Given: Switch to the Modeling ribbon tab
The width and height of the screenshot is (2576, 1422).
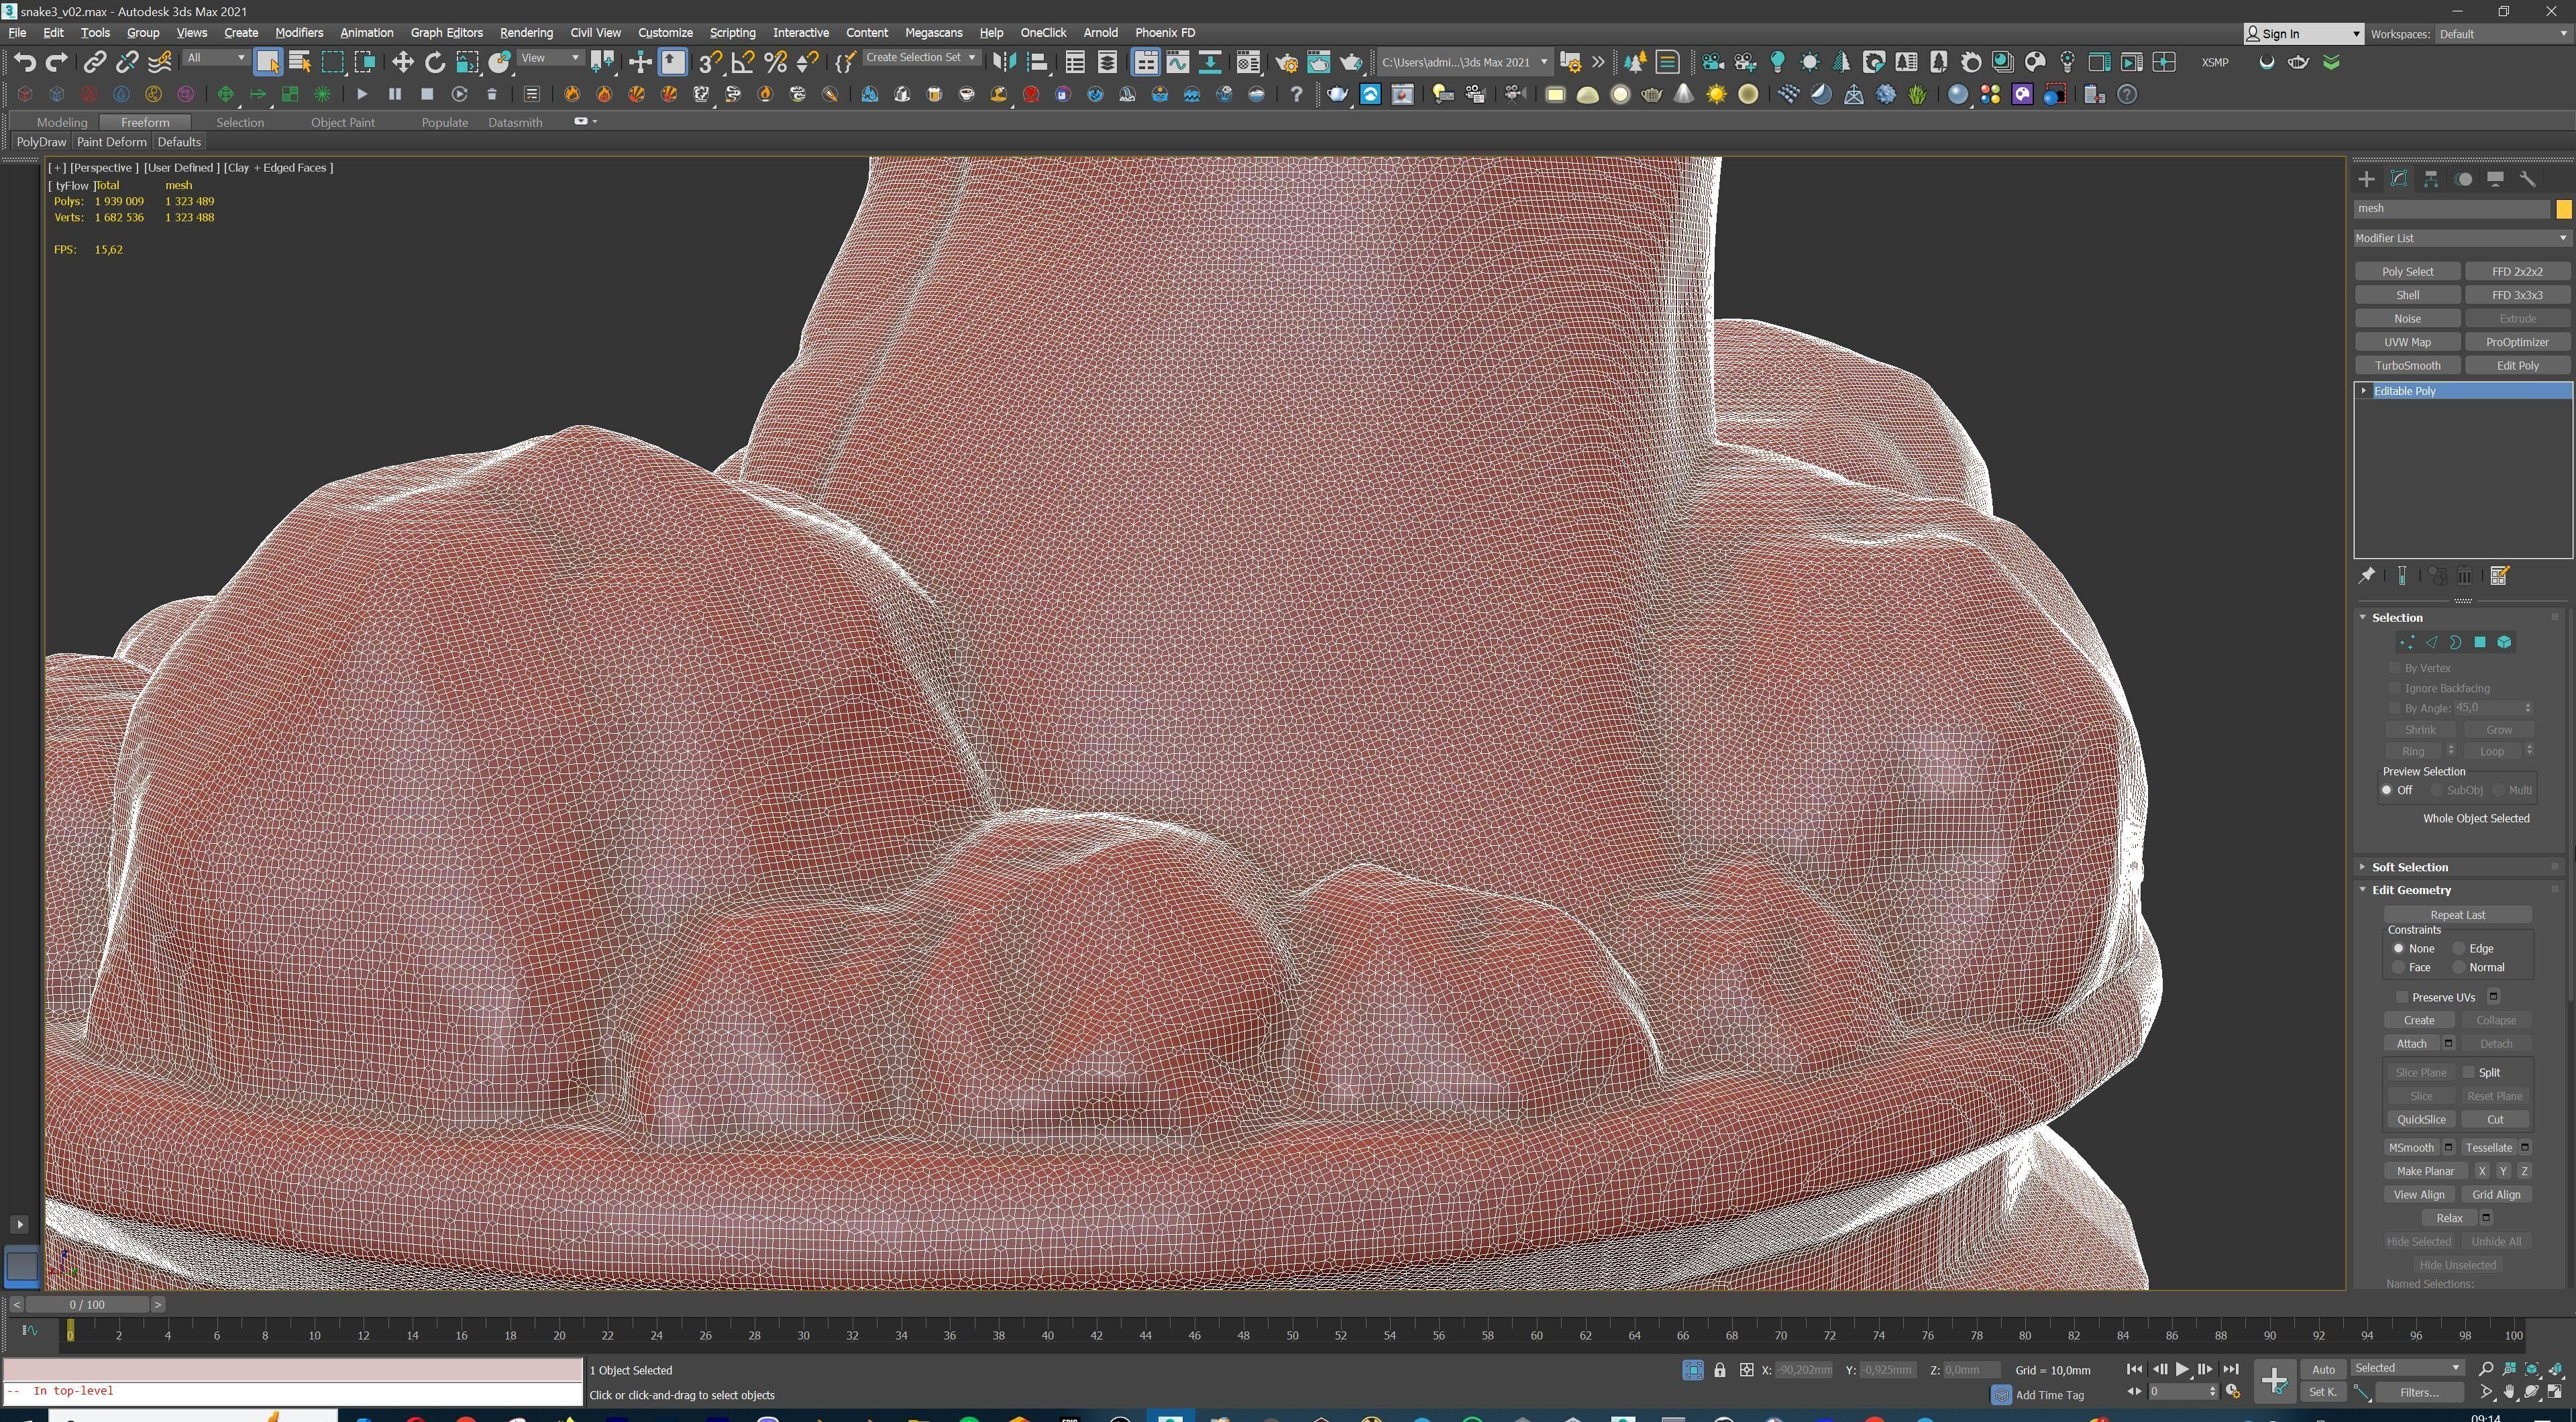Looking at the screenshot, I should pyautogui.click(x=62, y=122).
